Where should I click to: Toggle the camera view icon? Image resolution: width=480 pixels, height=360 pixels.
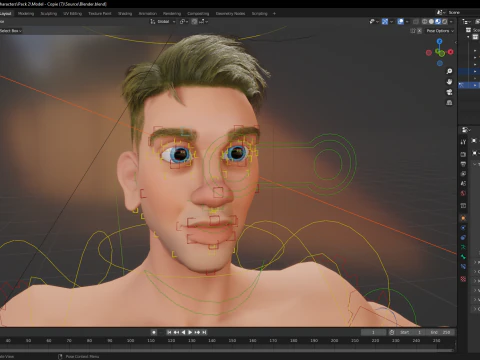pos(449,92)
